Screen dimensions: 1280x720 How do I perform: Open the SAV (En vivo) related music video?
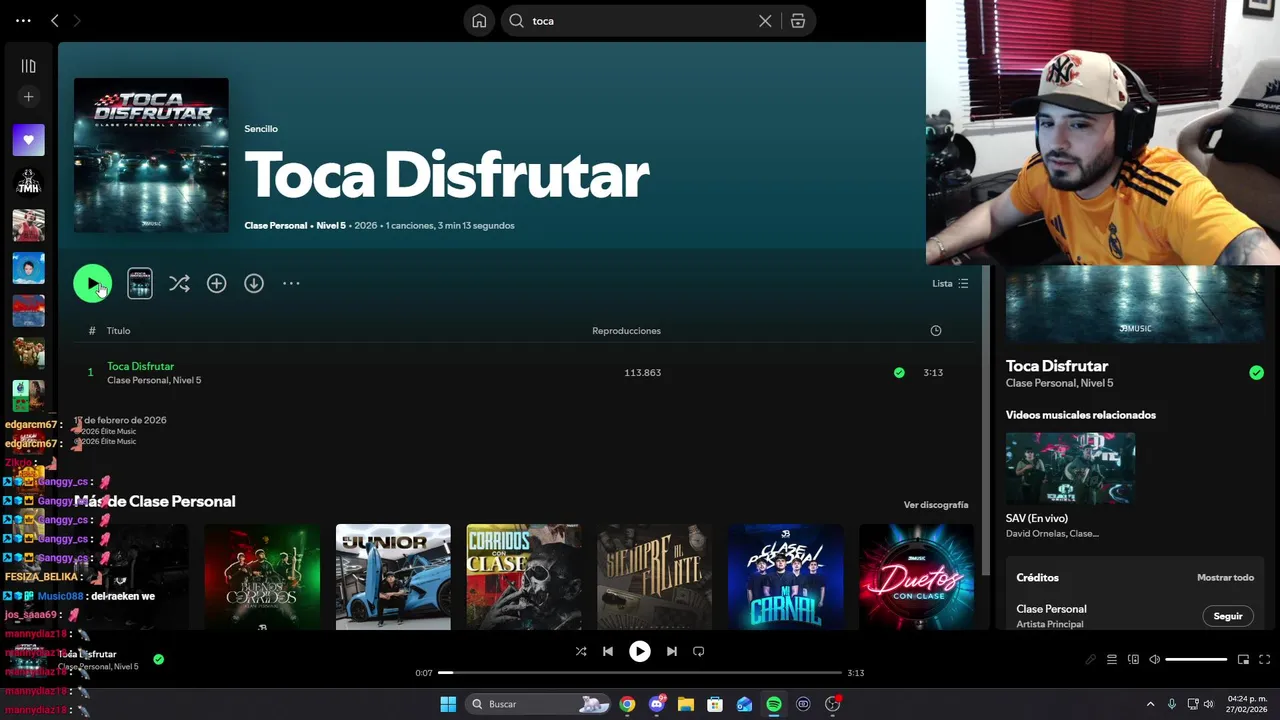point(1070,468)
